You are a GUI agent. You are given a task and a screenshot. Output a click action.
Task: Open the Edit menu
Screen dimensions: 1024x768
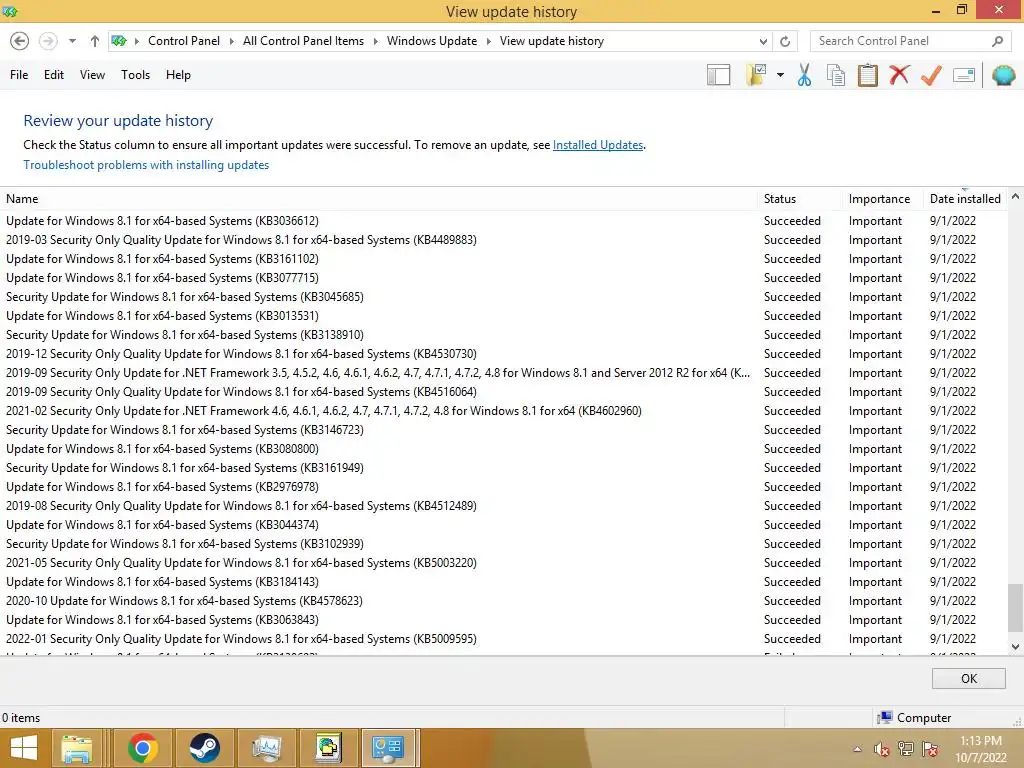(x=54, y=75)
